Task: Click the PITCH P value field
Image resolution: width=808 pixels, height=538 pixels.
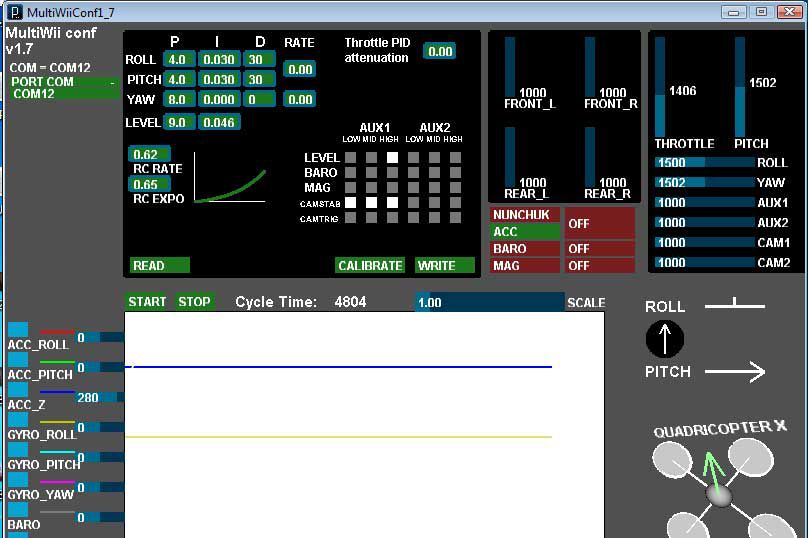Action: coord(179,79)
